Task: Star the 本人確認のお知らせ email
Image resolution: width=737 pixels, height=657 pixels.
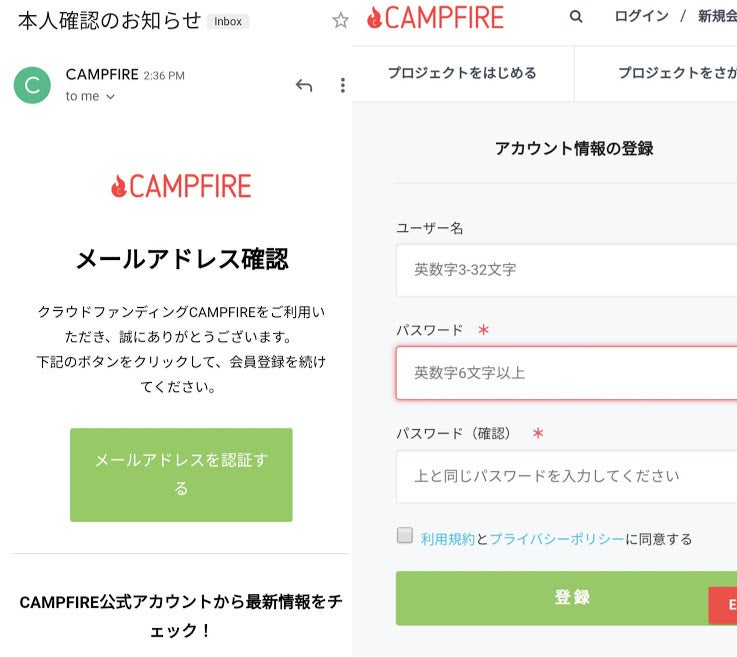Action: [x=340, y=20]
